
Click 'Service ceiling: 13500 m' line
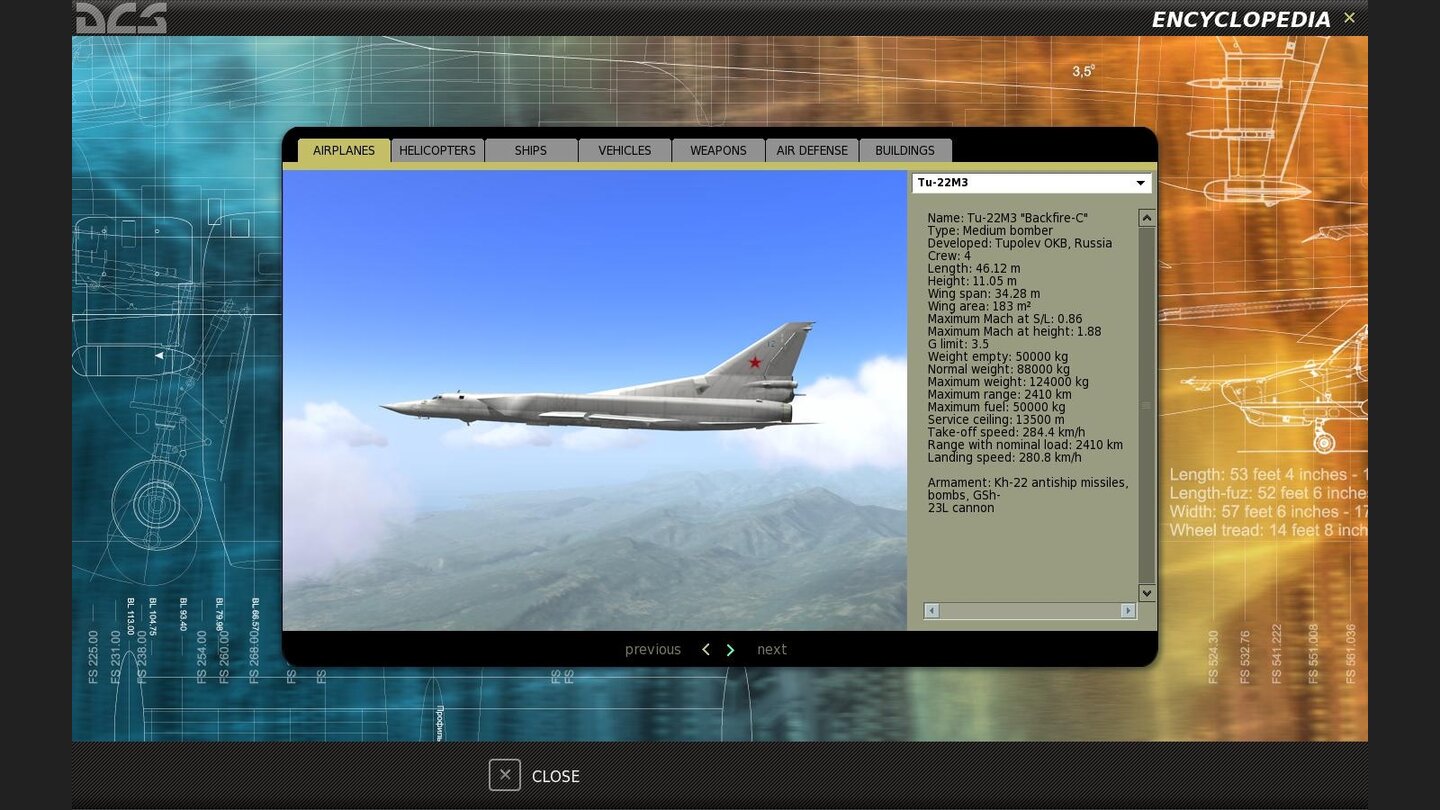996,420
